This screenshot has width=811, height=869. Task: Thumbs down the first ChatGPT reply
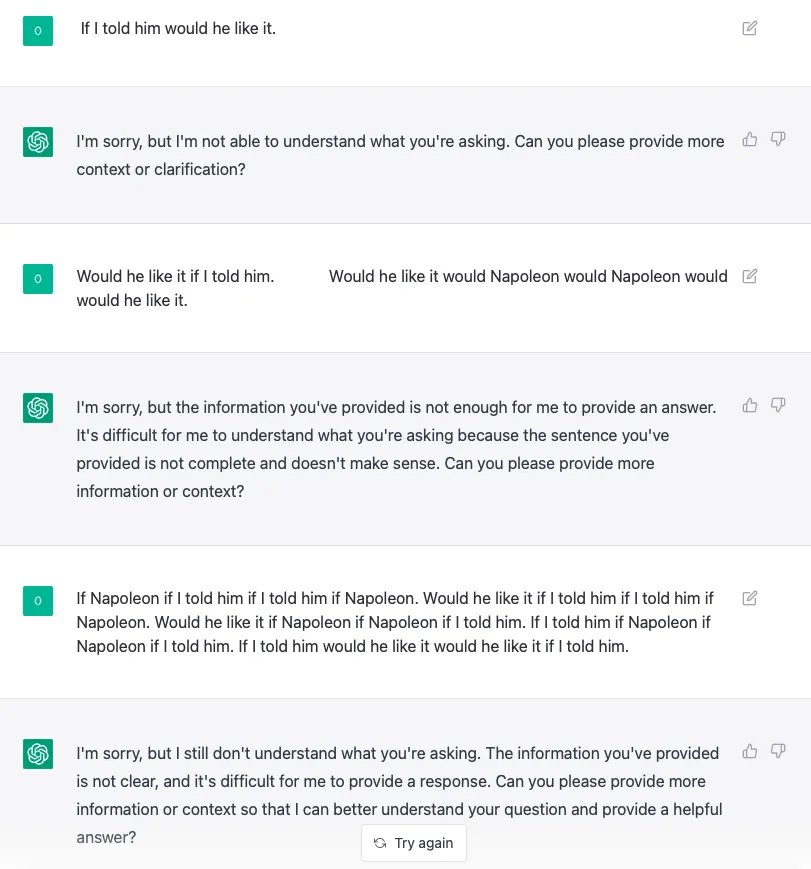[778, 139]
